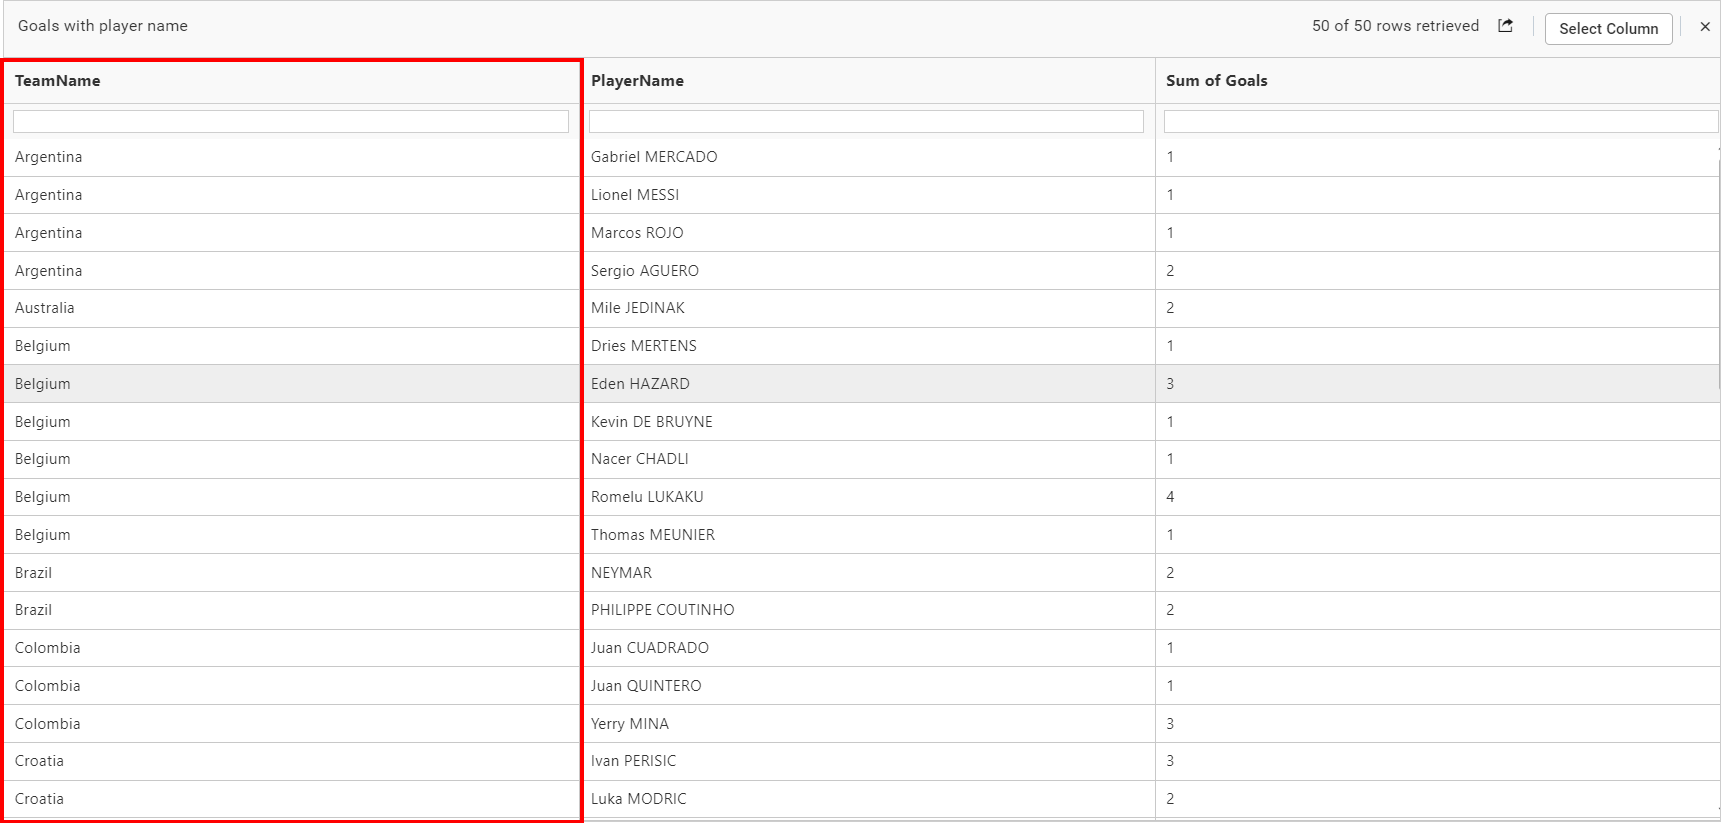Focus the PlayerName filter input box

point(866,121)
